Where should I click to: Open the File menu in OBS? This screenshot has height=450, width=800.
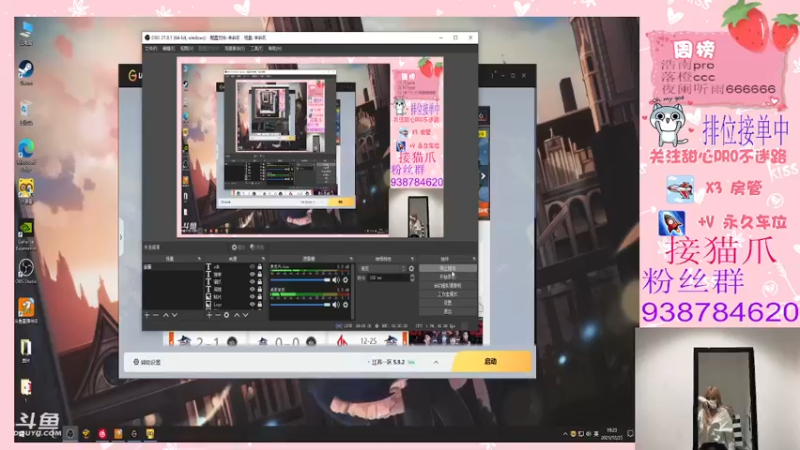coord(151,48)
